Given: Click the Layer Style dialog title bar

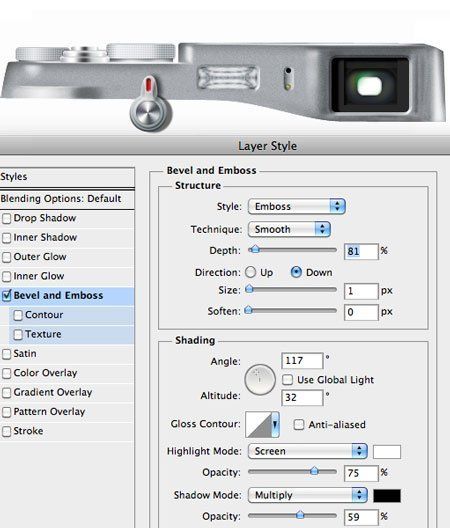Looking at the screenshot, I should pyautogui.click(x=225, y=145).
